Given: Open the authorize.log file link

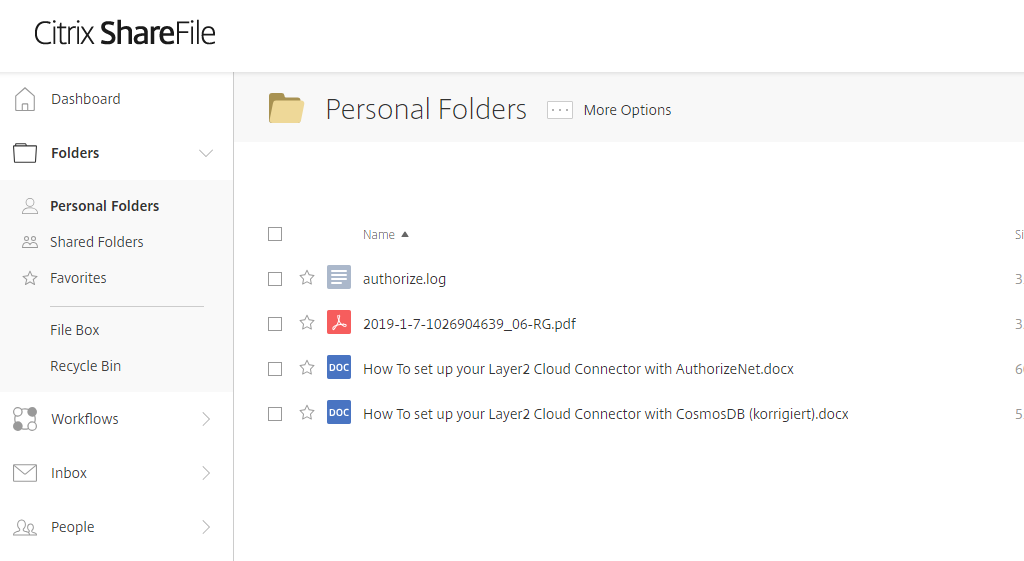Looking at the screenshot, I should [x=404, y=279].
